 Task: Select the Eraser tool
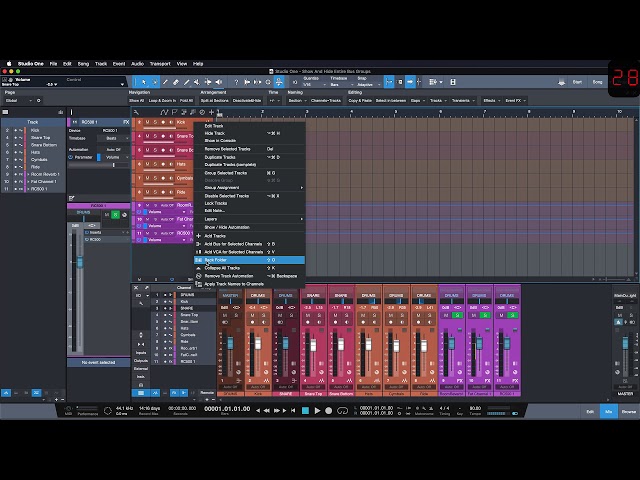(176, 82)
